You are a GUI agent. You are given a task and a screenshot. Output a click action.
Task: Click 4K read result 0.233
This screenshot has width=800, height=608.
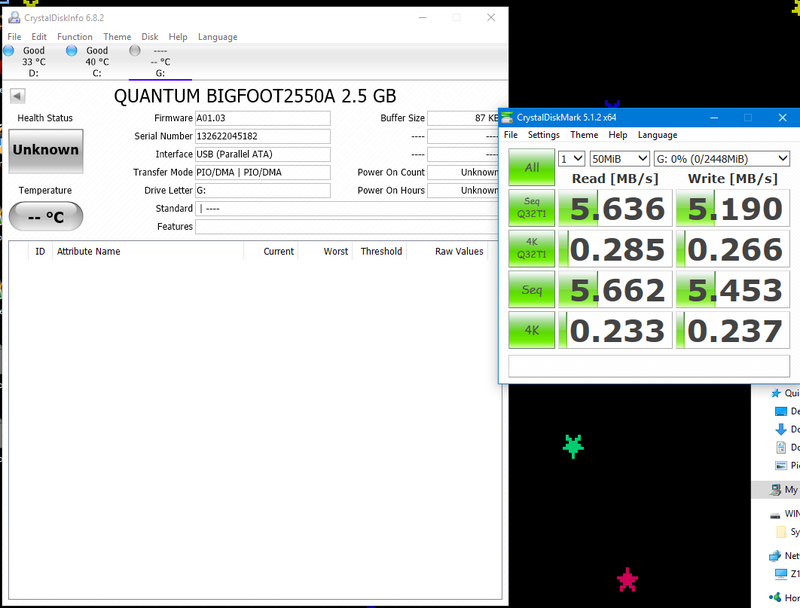615,331
